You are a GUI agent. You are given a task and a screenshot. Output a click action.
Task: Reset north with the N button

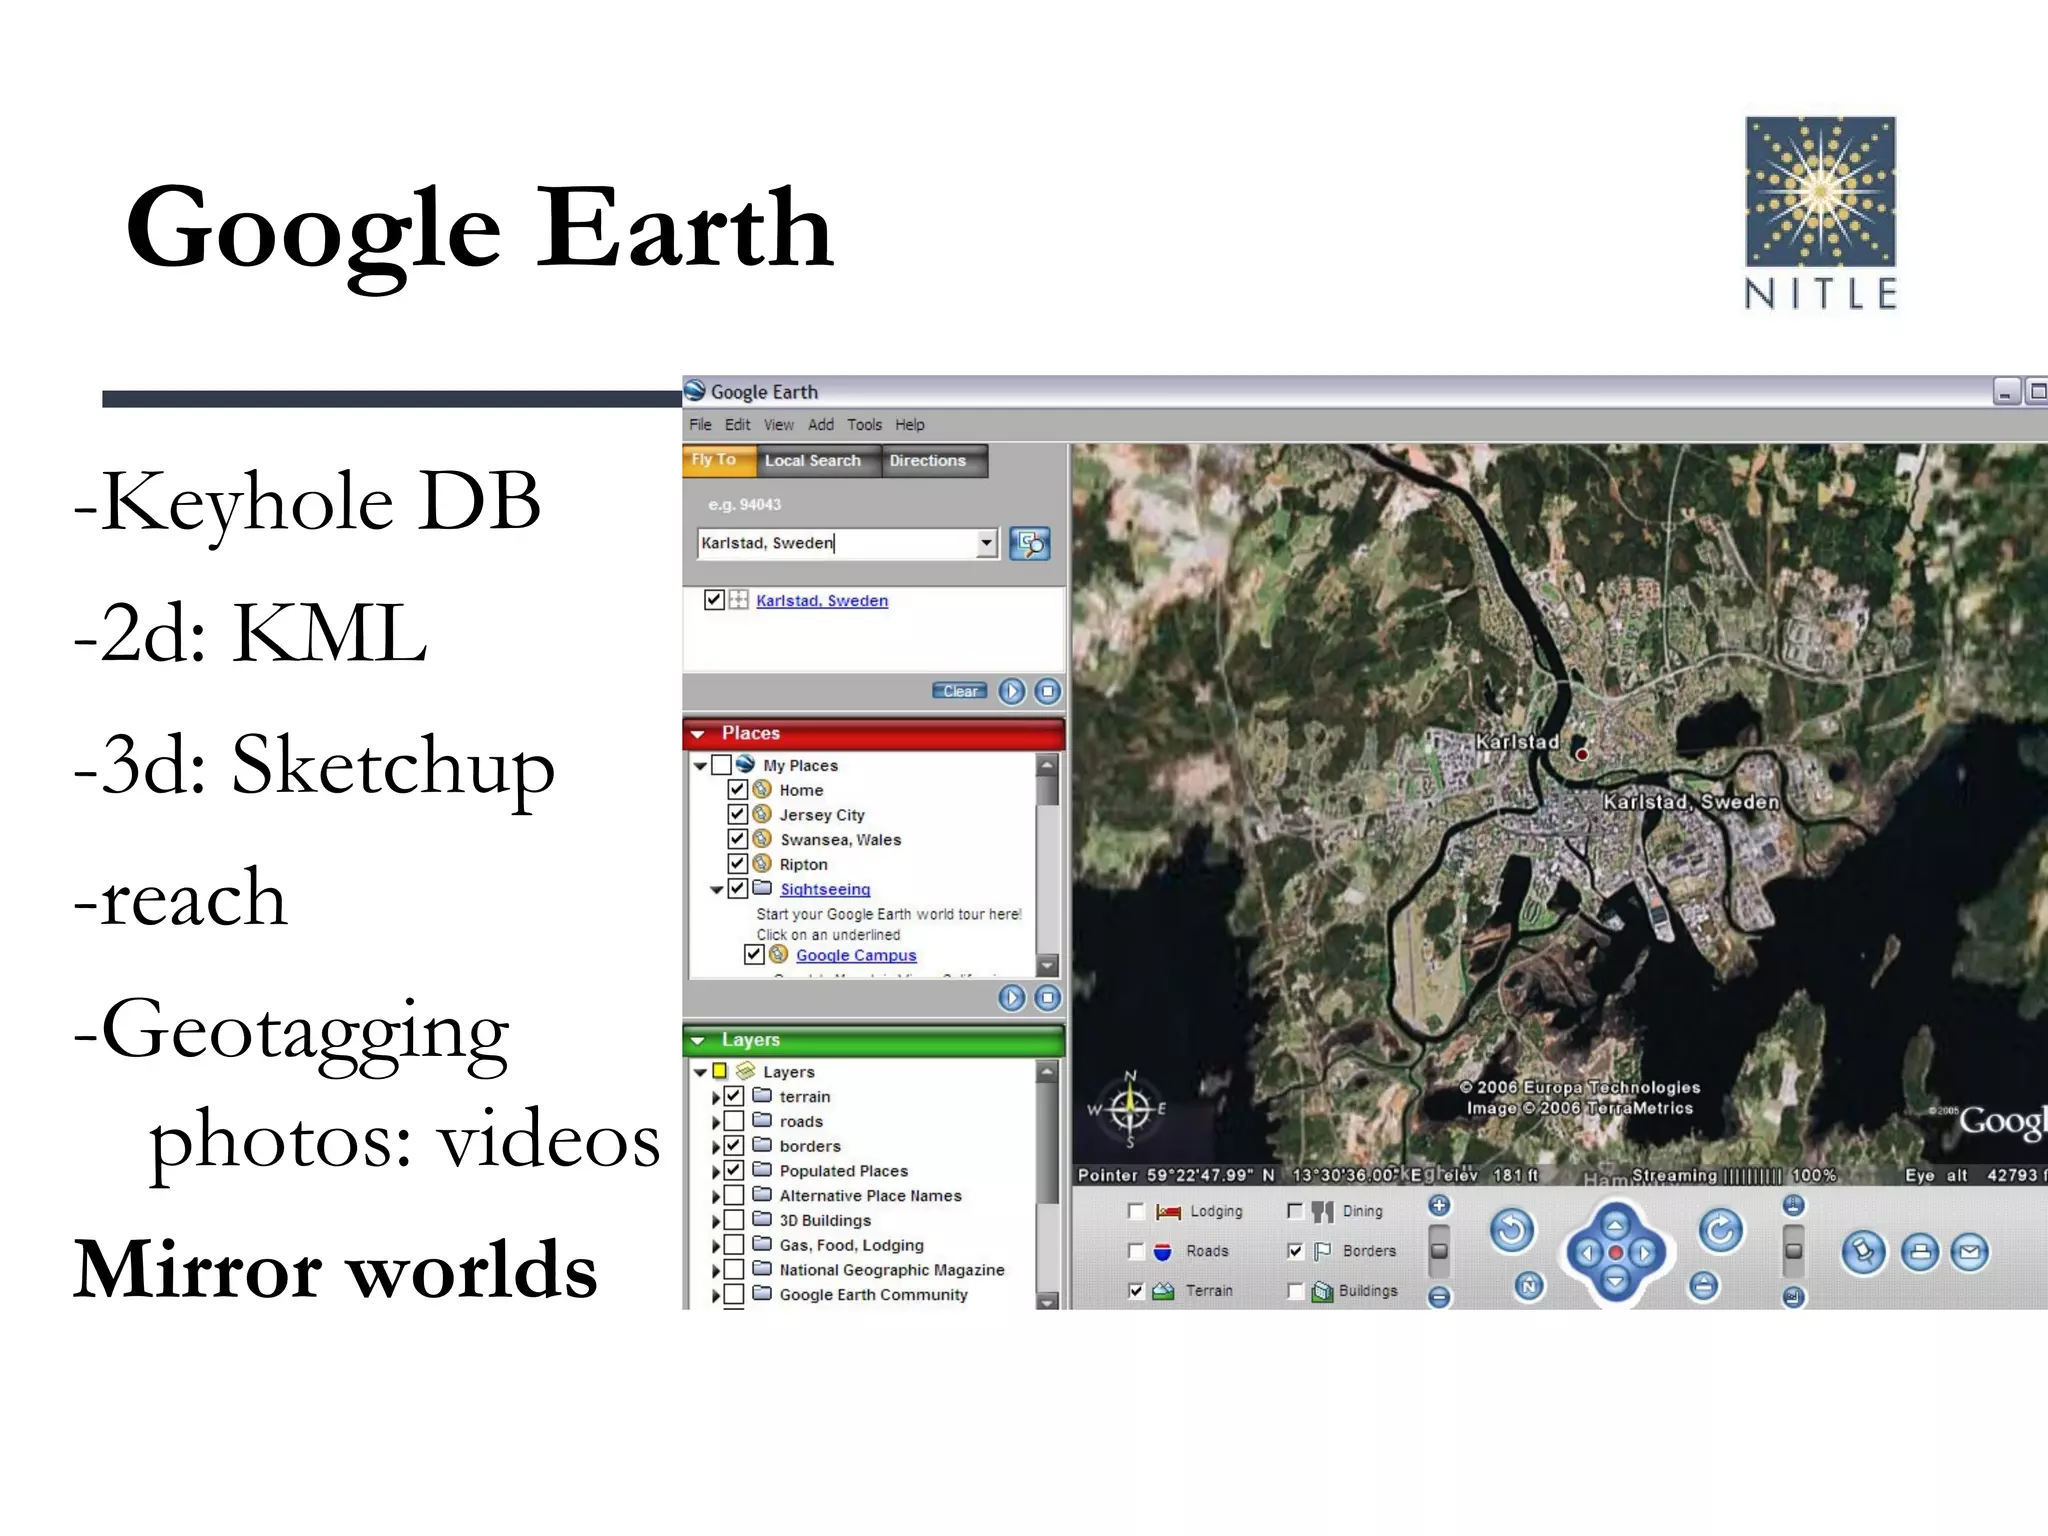pos(1529,1286)
